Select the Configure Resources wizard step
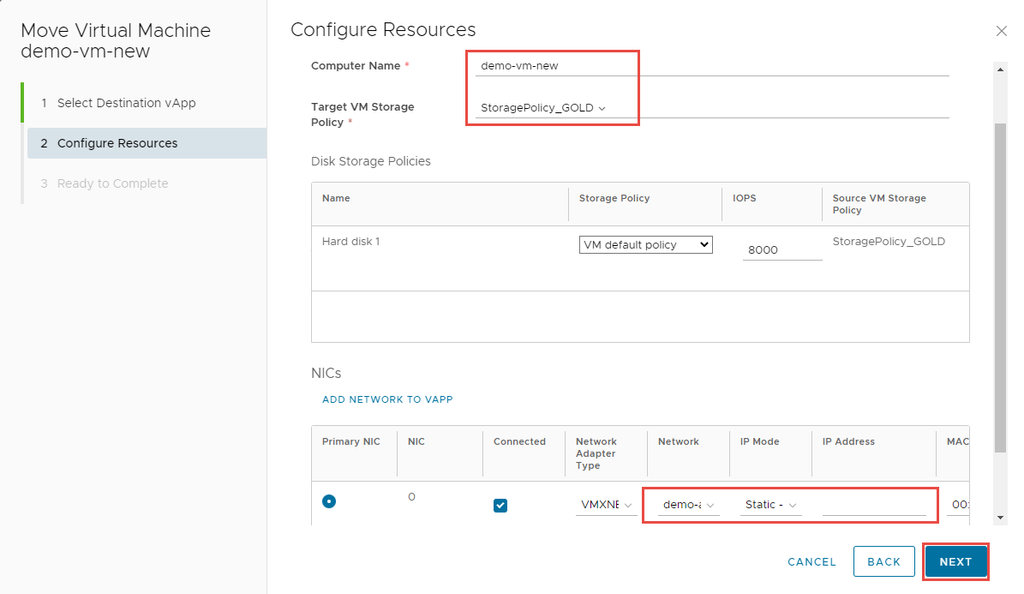This screenshot has height=594, width=1024. click(x=117, y=143)
